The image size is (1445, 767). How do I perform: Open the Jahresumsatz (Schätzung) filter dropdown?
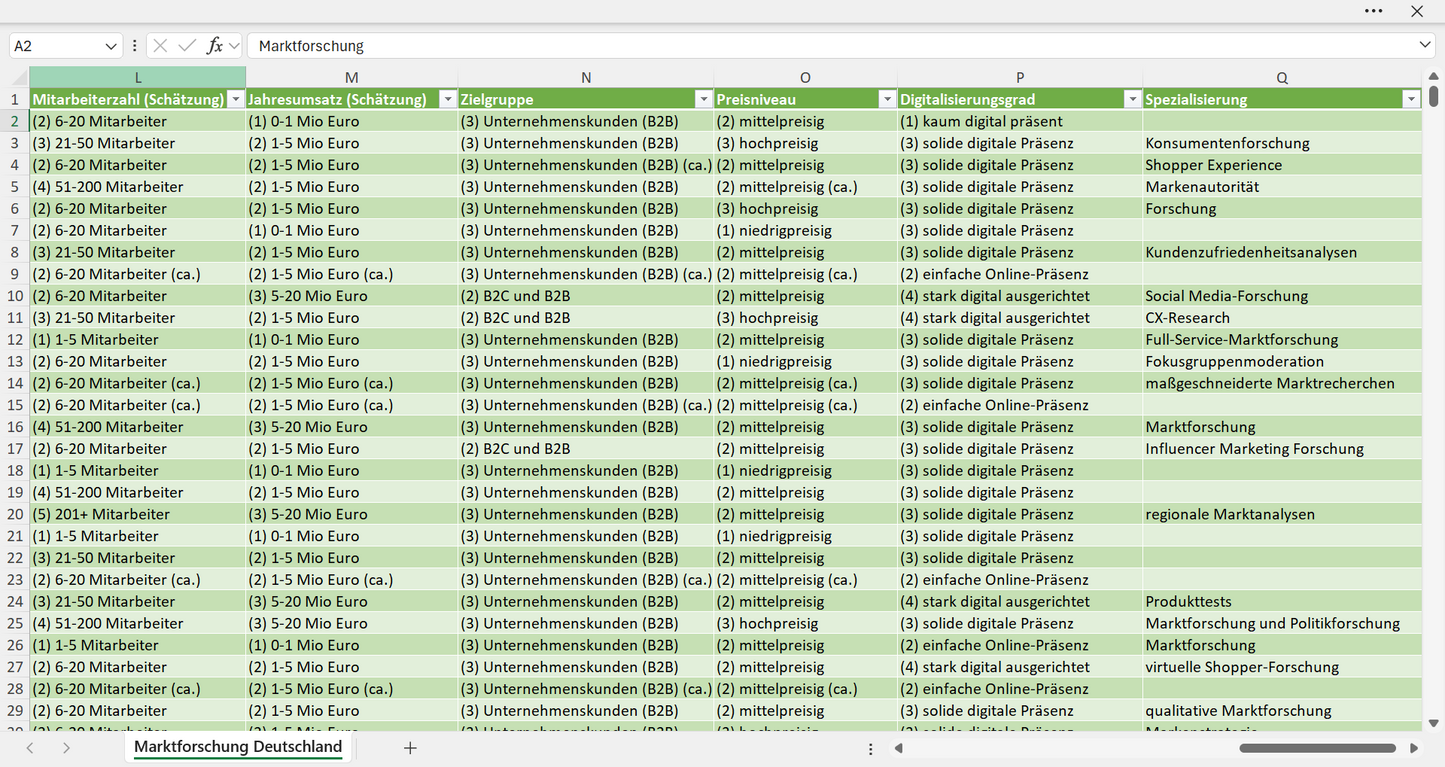pos(448,99)
